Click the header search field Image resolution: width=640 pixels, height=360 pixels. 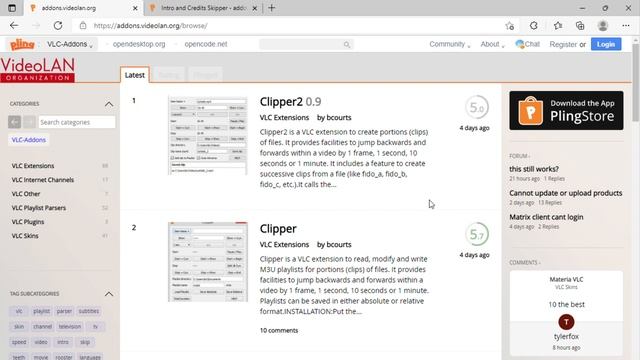pyautogui.click(x=306, y=44)
